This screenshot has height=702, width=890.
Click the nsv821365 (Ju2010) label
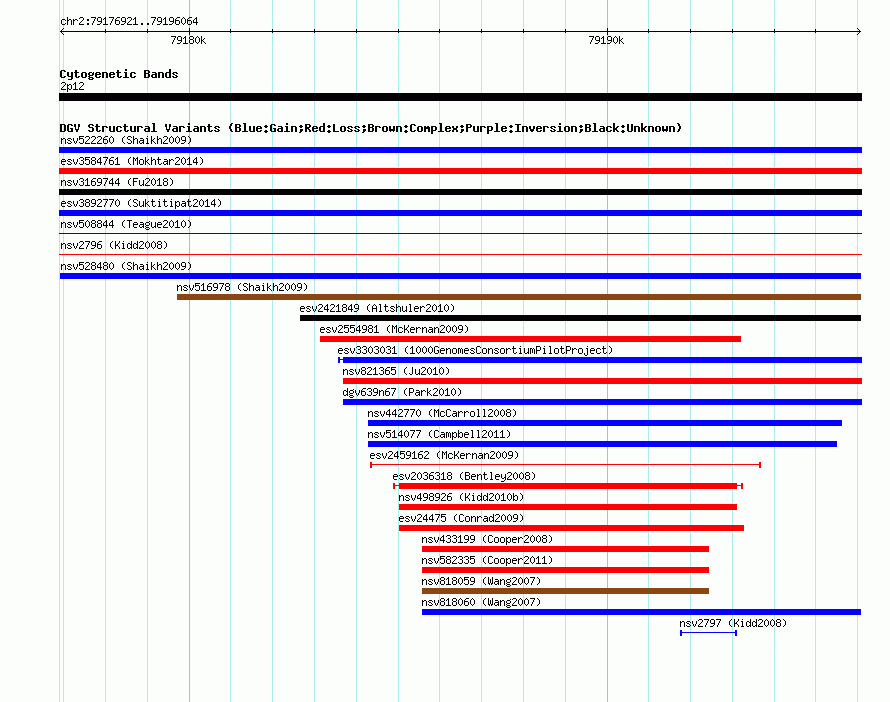[396, 371]
